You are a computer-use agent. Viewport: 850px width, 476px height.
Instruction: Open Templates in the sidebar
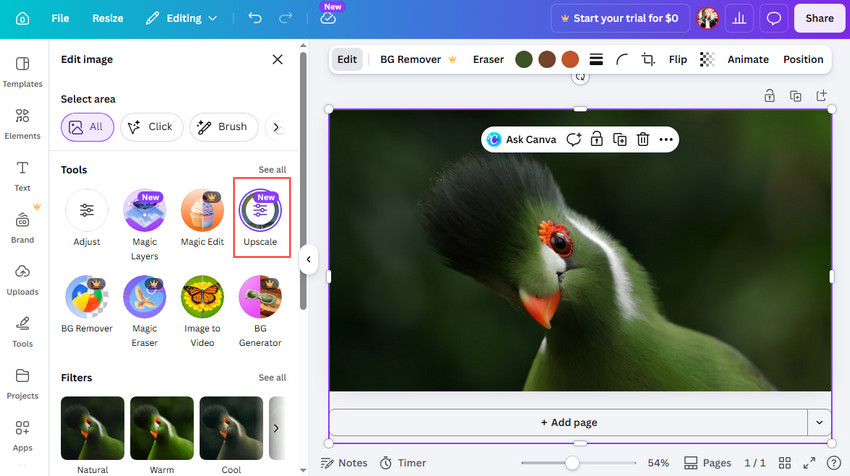click(x=22, y=72)
